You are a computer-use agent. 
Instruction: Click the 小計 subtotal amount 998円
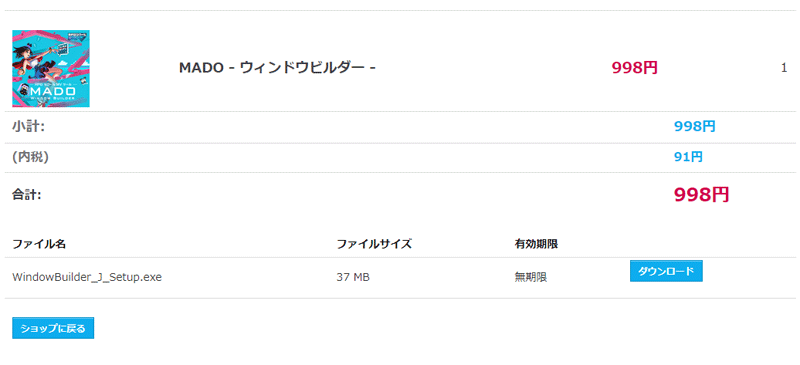click(x=694, y=127)
